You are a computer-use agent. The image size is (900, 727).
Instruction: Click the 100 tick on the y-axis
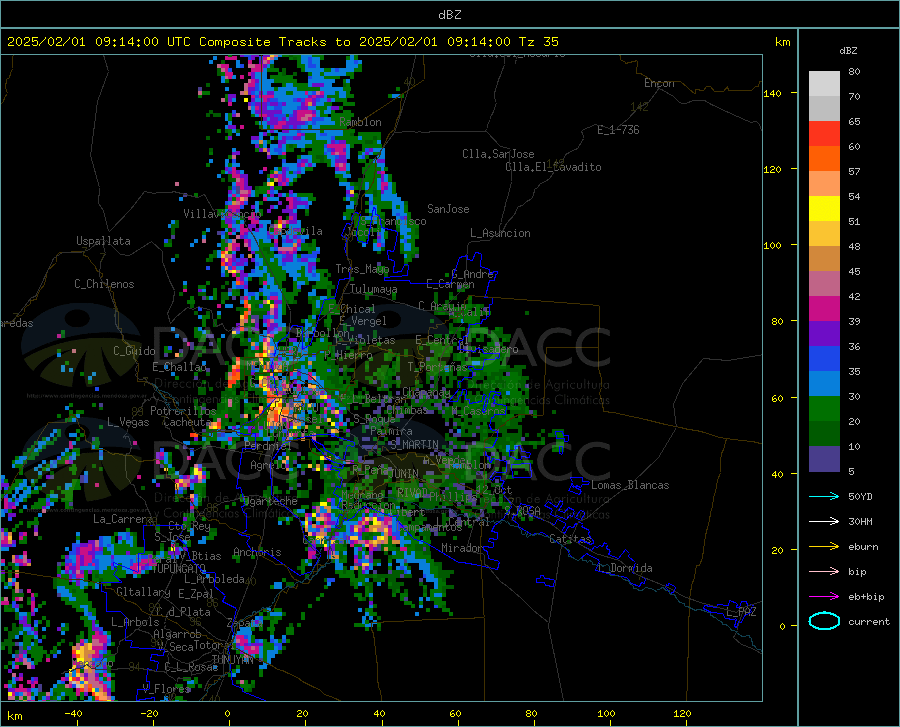[773, 245]
